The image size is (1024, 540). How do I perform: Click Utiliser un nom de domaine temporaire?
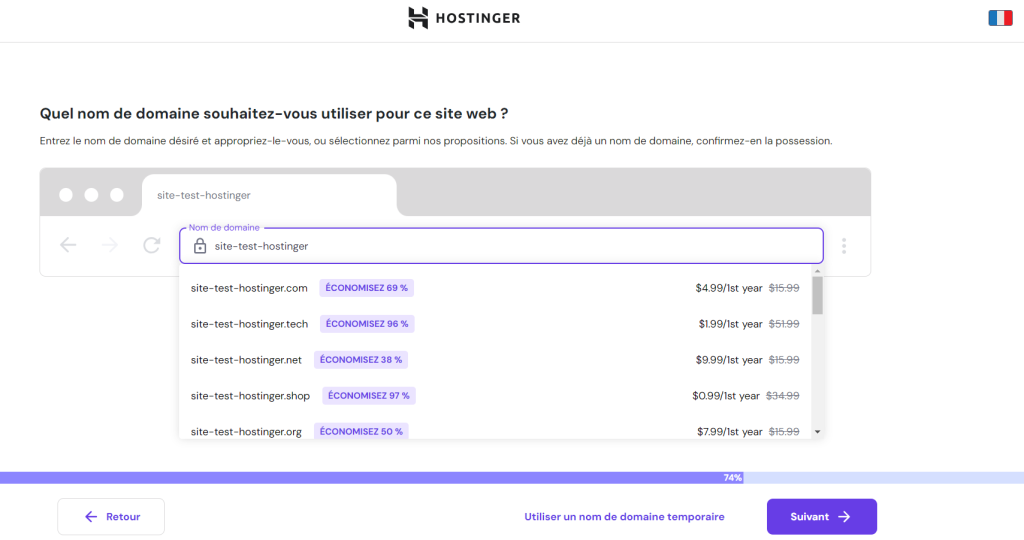(x=624, y=517)
